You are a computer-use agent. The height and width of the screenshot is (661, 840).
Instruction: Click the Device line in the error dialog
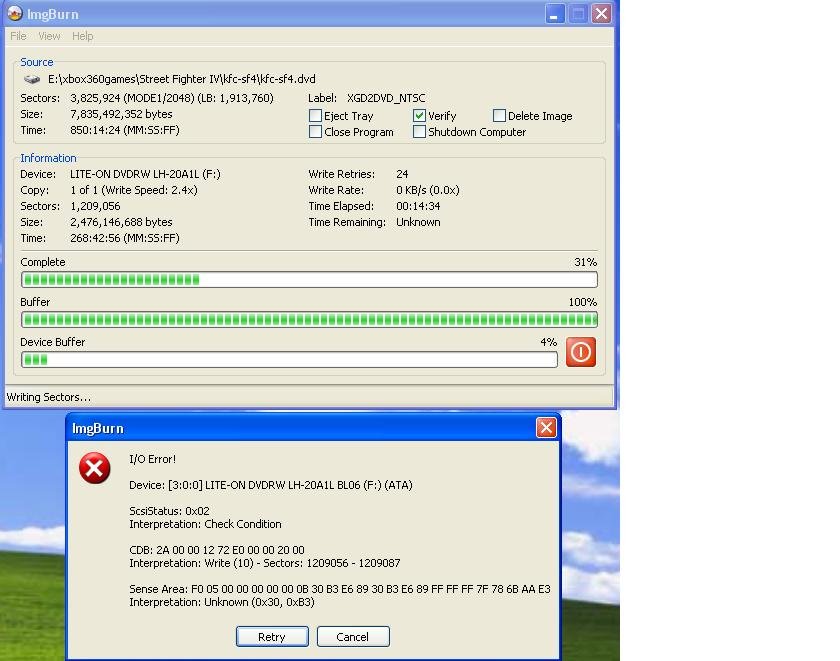[271, 485]
